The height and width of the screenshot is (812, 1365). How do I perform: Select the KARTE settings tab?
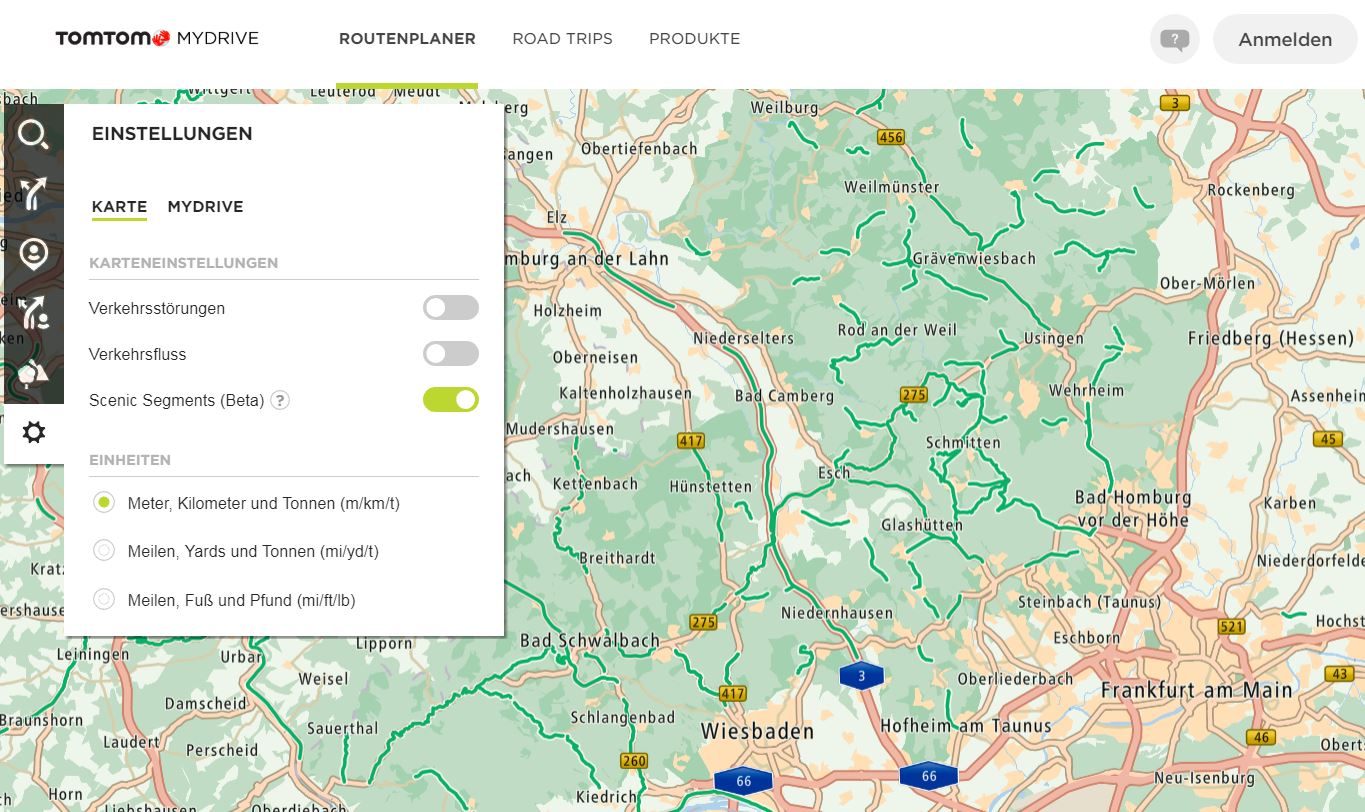[119, 207]
